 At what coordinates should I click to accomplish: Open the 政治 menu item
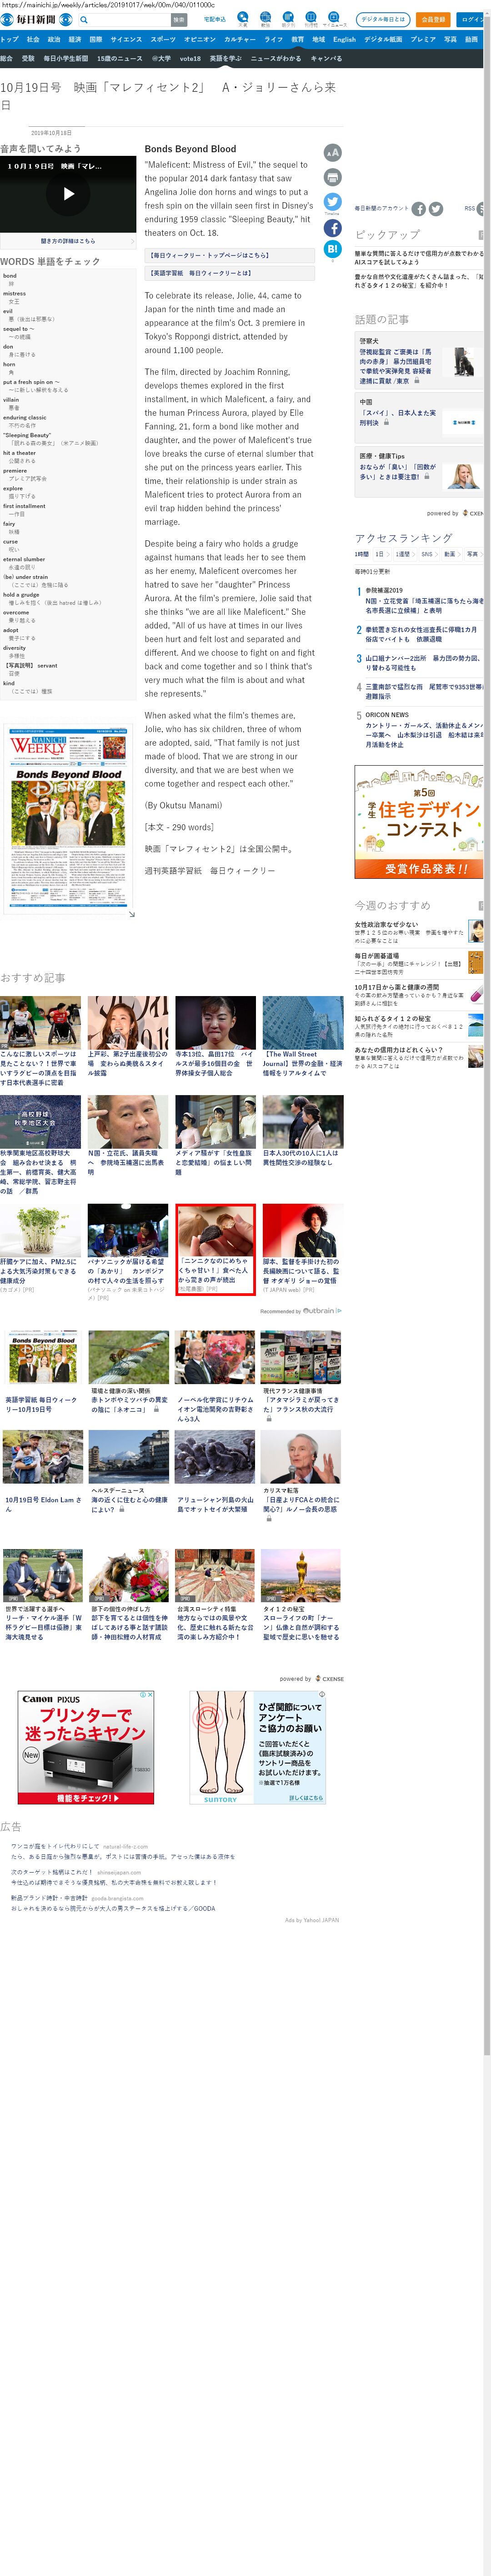(x=54, y=39)
